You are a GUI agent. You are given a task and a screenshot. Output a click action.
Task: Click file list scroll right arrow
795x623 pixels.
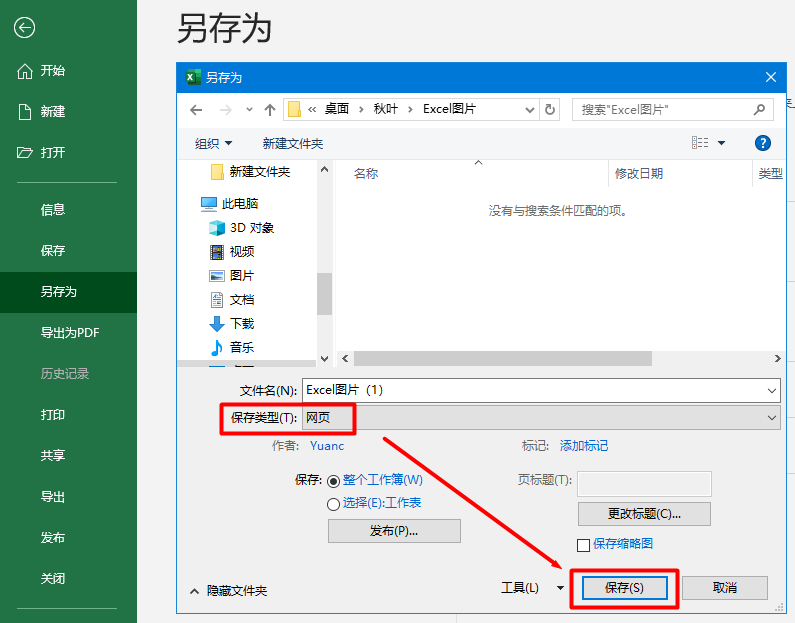pyautogui.click(x=777, y=358)
